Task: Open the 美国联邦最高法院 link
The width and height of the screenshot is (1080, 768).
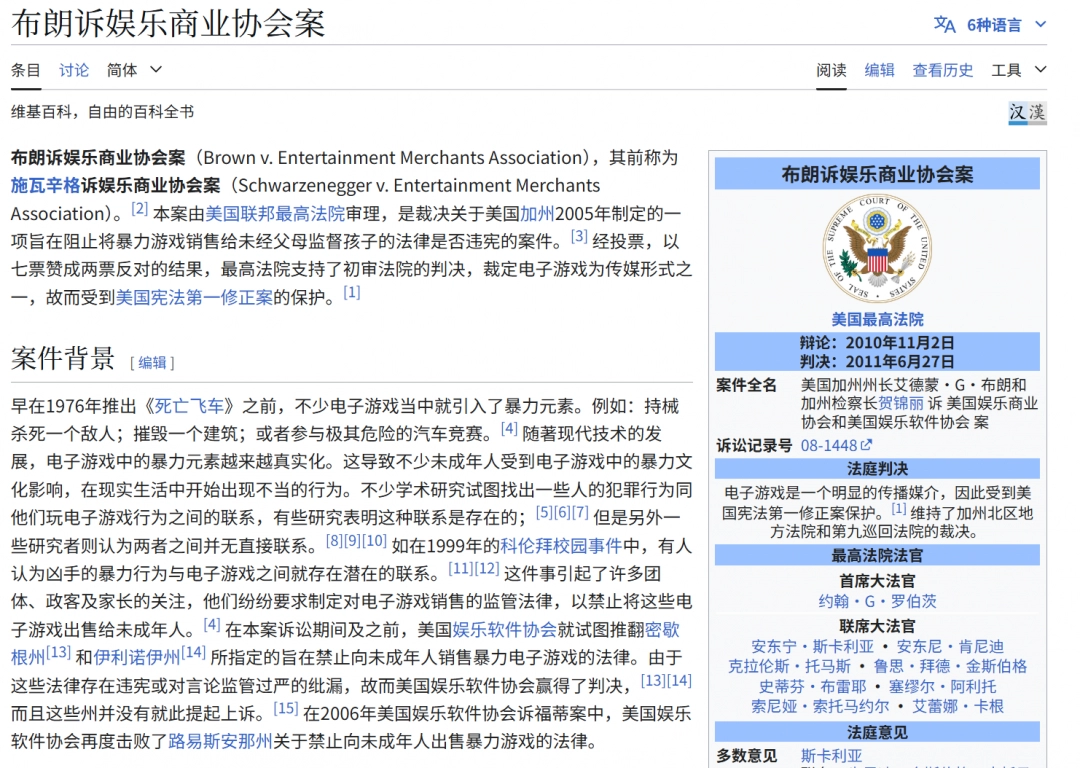Action: tap(275, 214)
